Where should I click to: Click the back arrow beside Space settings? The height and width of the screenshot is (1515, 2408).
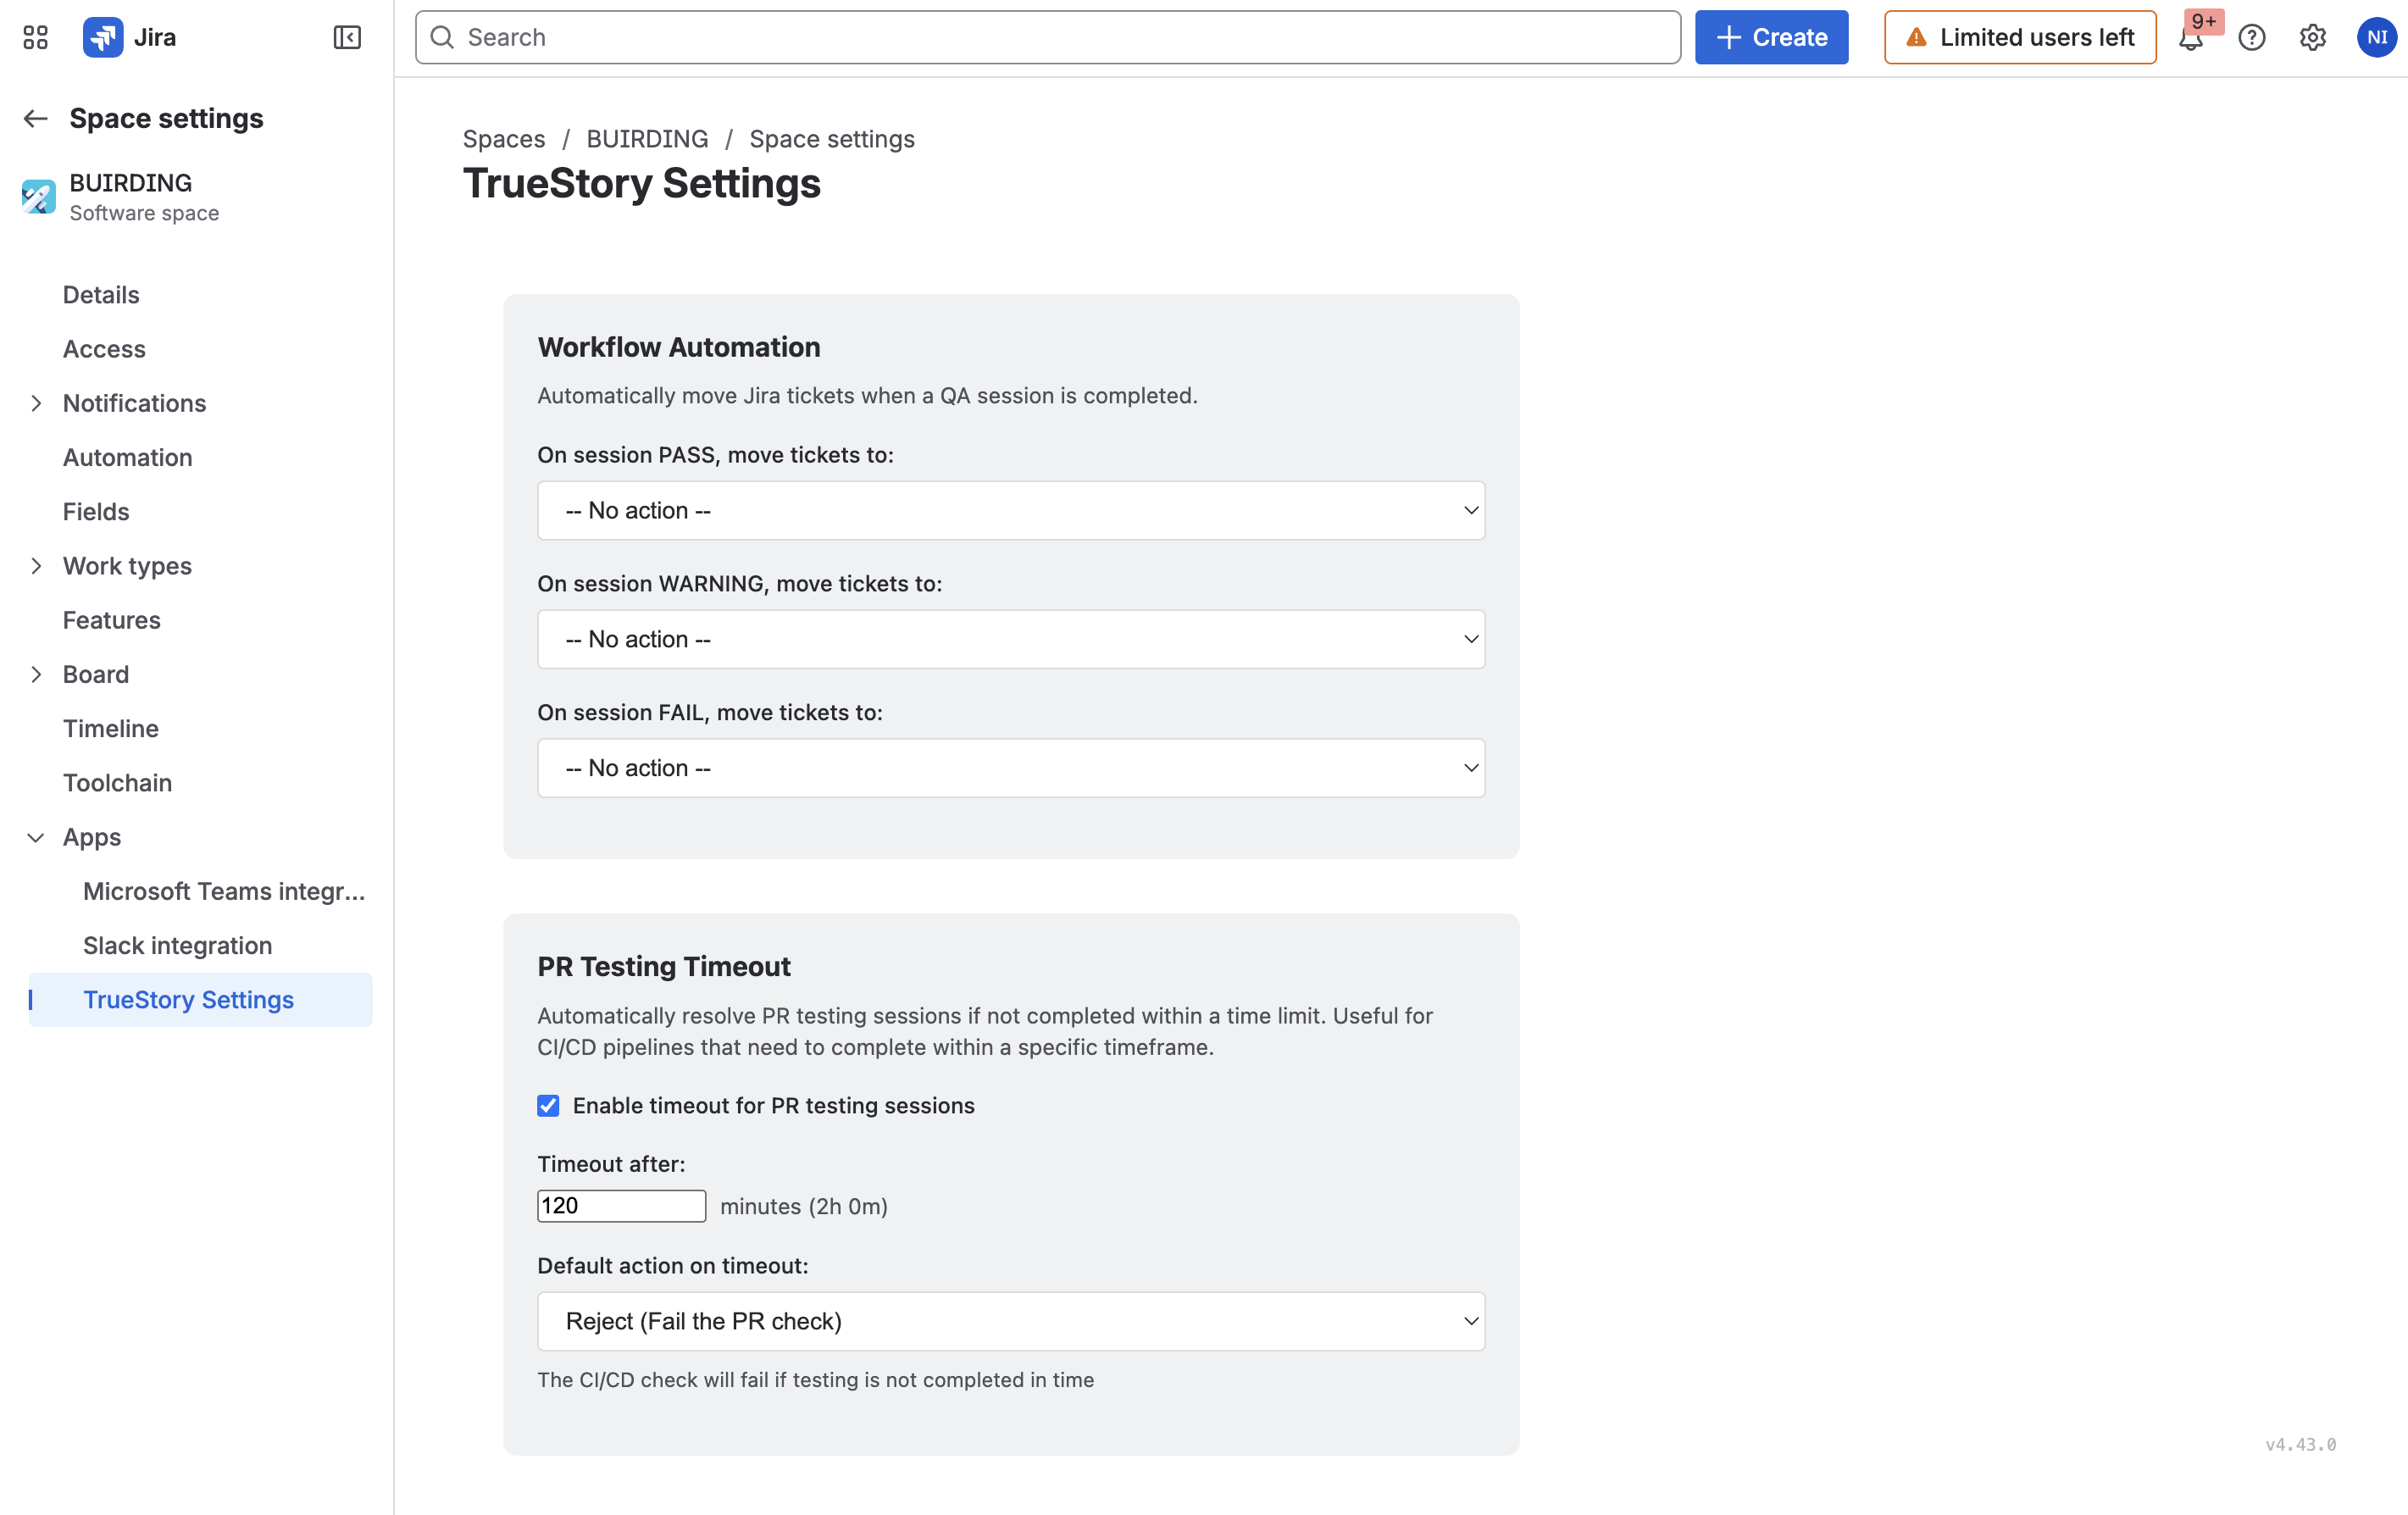click(x=36, y=118)
